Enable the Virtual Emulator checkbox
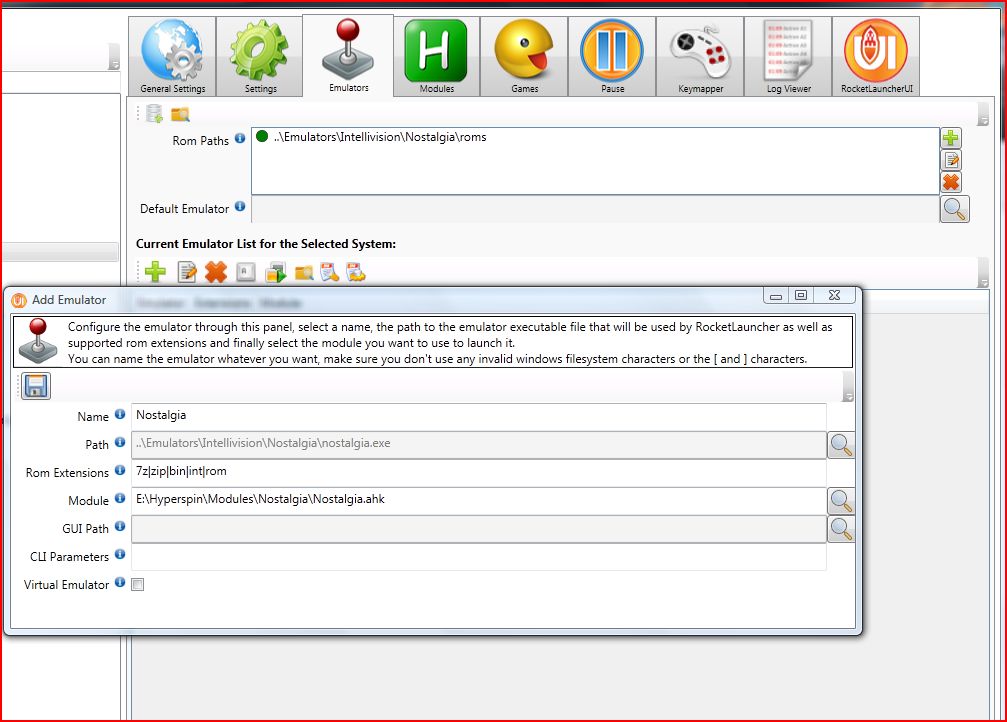The image size is (1007, 722). (138, 585)
